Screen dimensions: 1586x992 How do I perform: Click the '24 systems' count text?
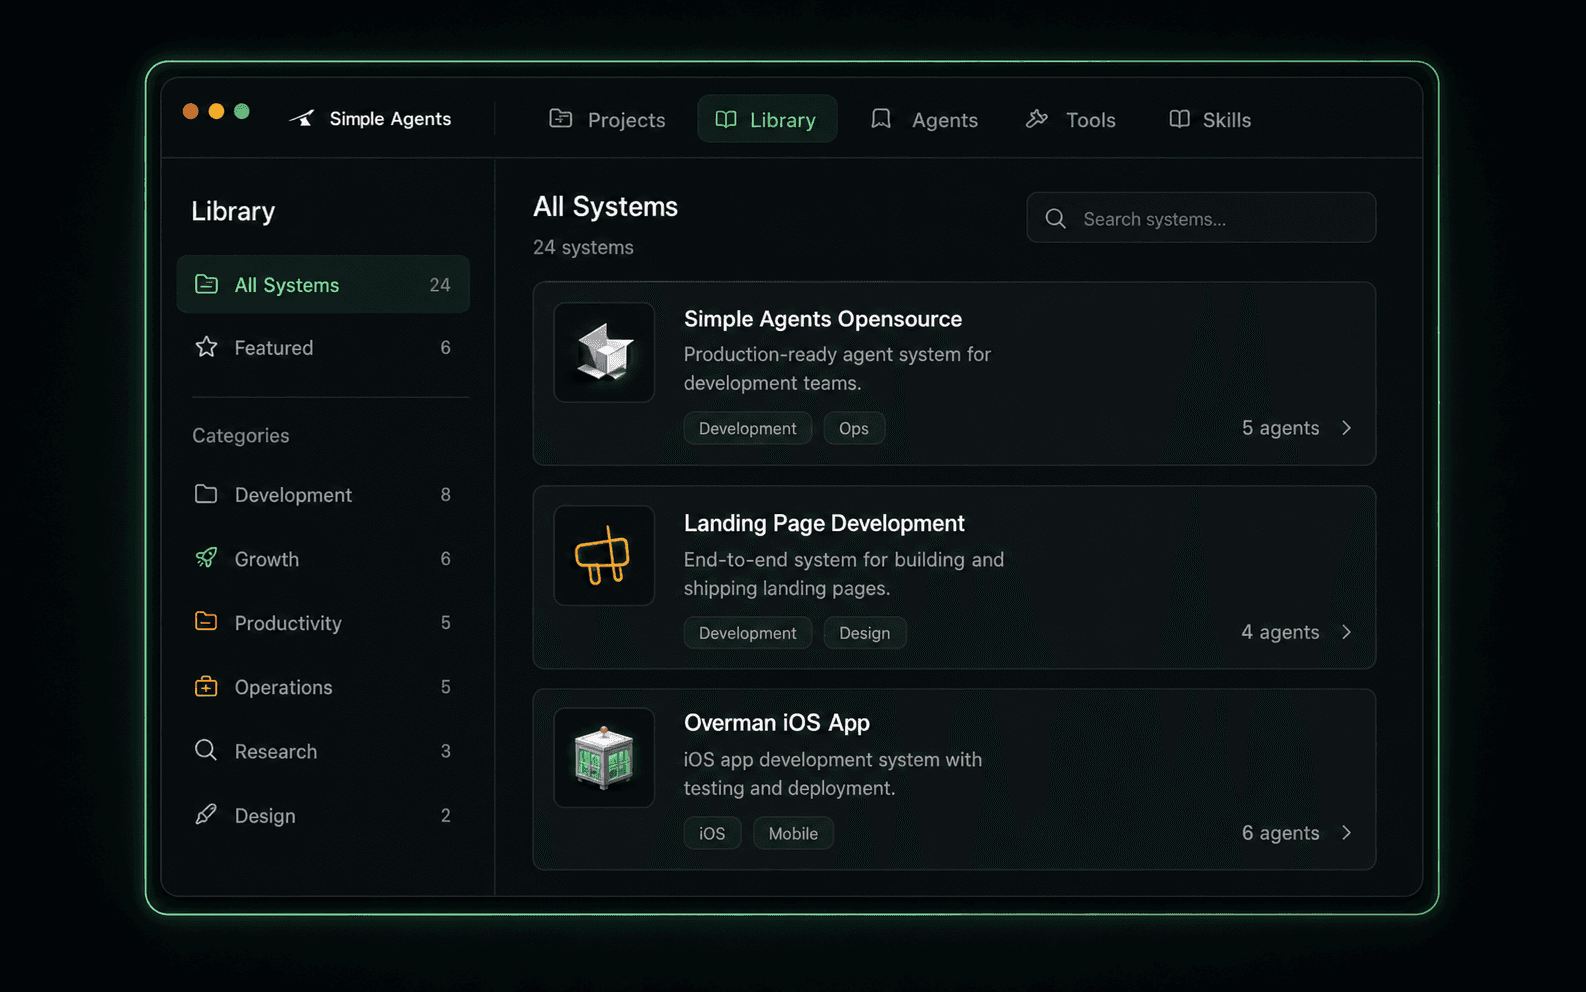583,247
